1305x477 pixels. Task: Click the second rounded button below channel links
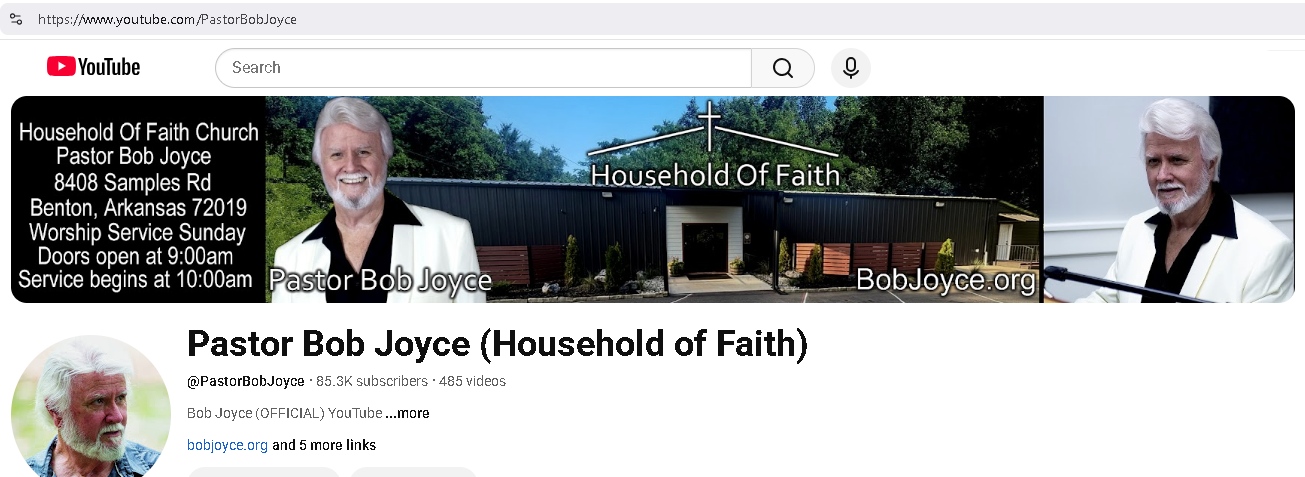point(414,472)
